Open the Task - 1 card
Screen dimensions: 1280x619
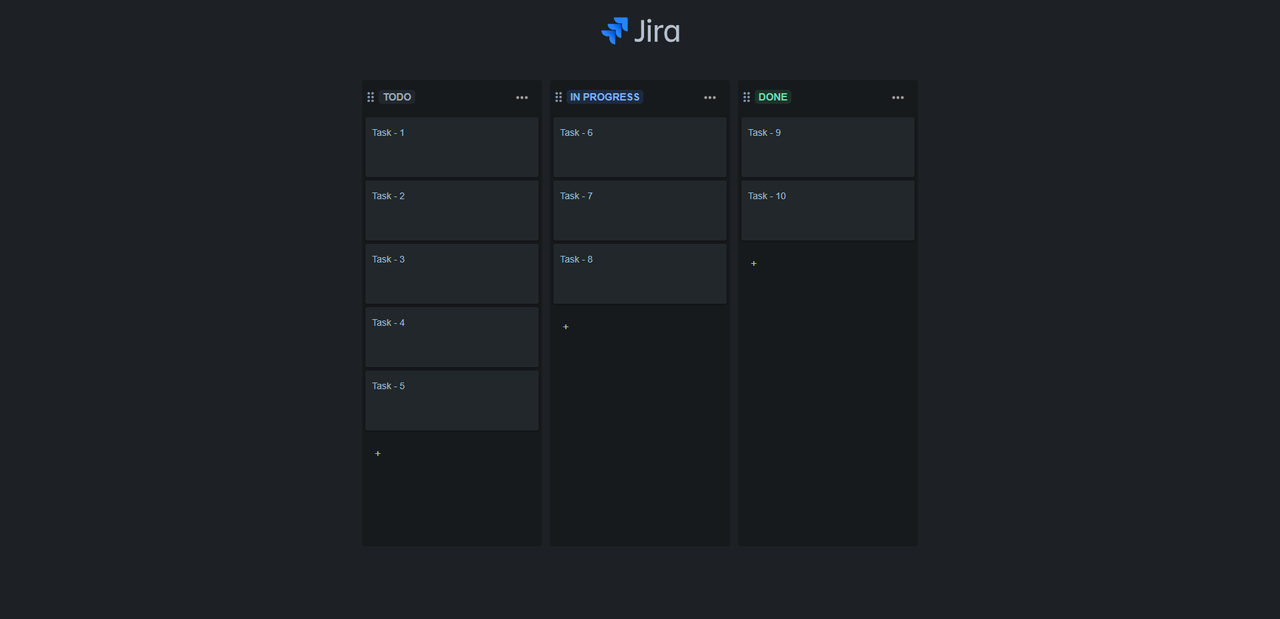pos(451,147)
